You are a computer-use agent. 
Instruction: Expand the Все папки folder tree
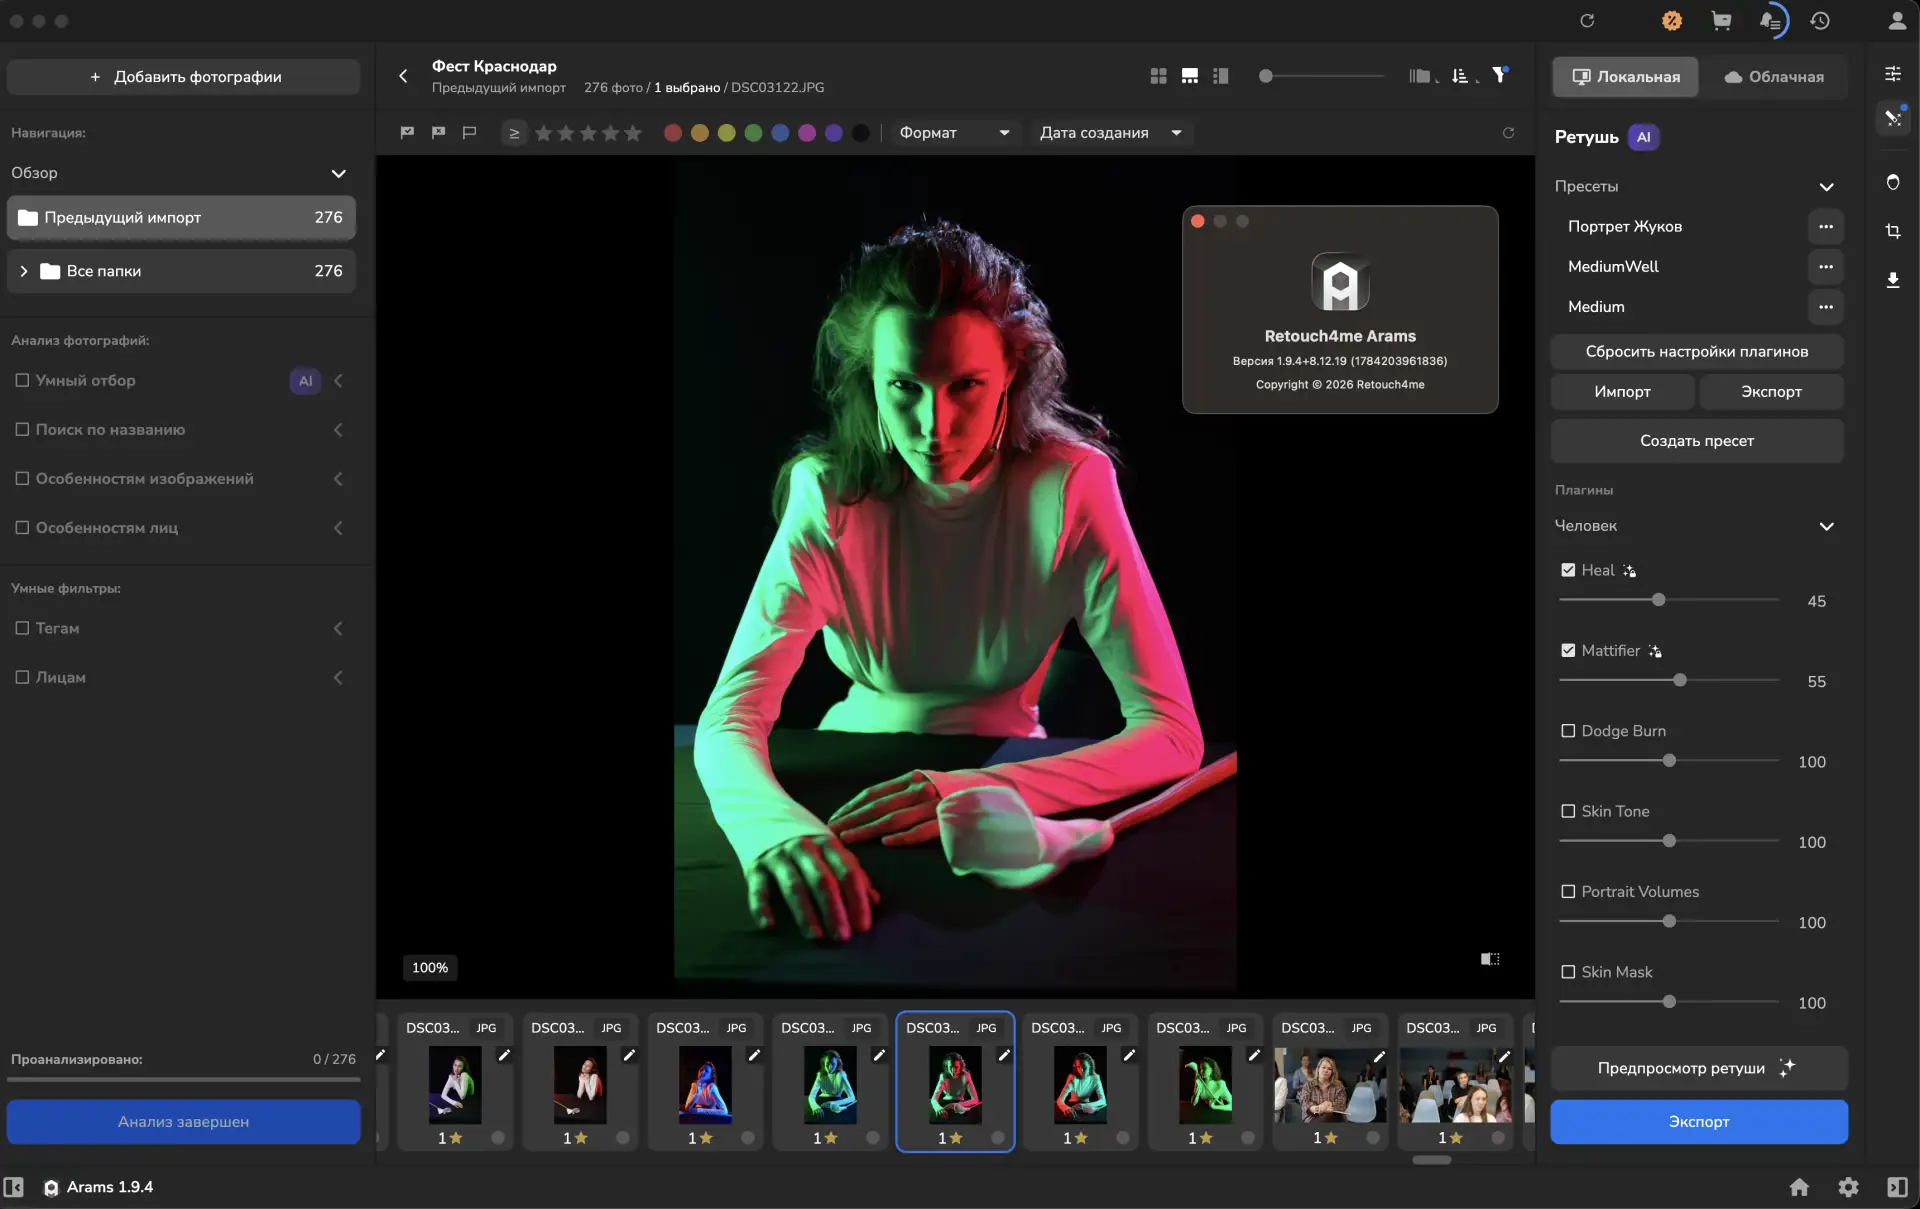tap(24, 271)
